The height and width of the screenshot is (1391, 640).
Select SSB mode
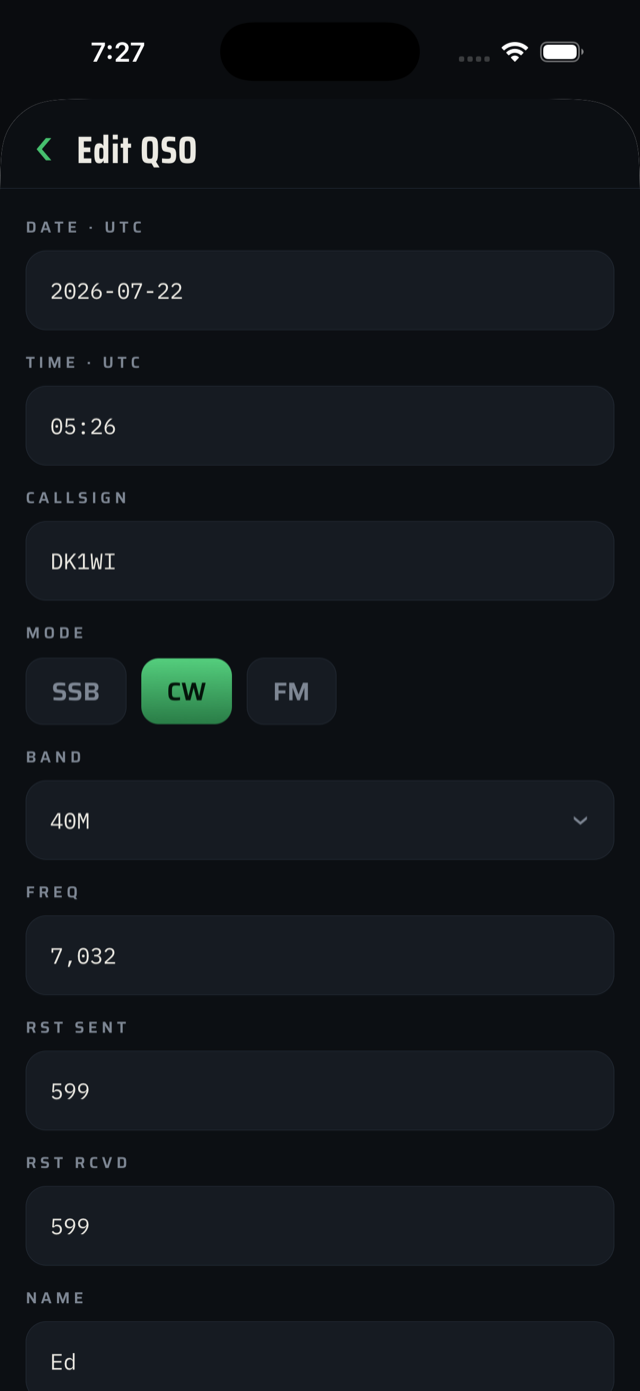coord(76,691)
